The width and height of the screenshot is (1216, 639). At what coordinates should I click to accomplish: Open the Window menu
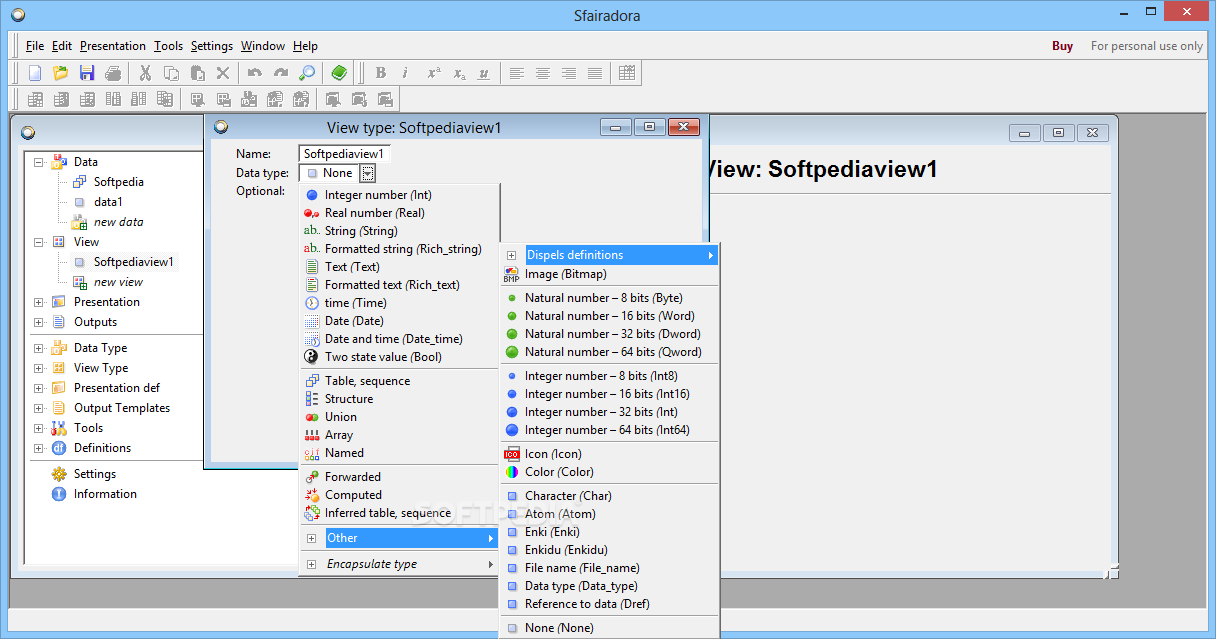click(263, 46)
